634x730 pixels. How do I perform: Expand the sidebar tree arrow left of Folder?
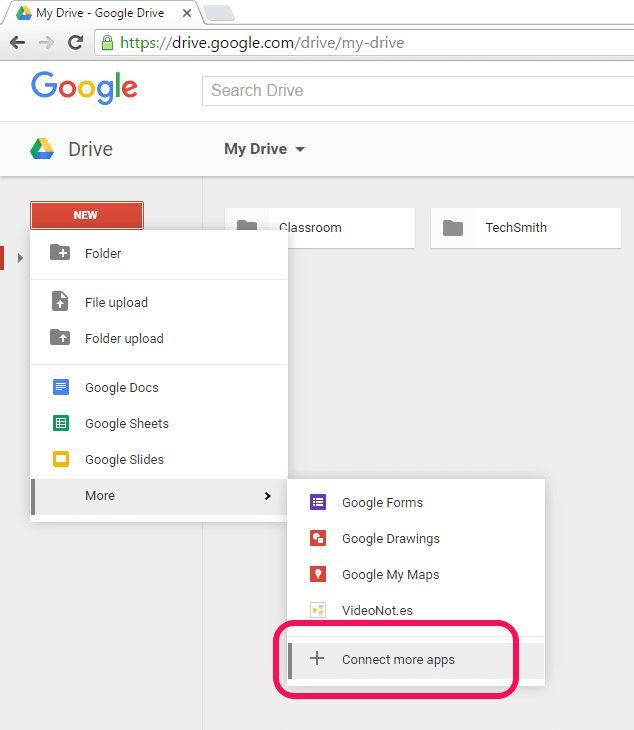click(20, 257)
